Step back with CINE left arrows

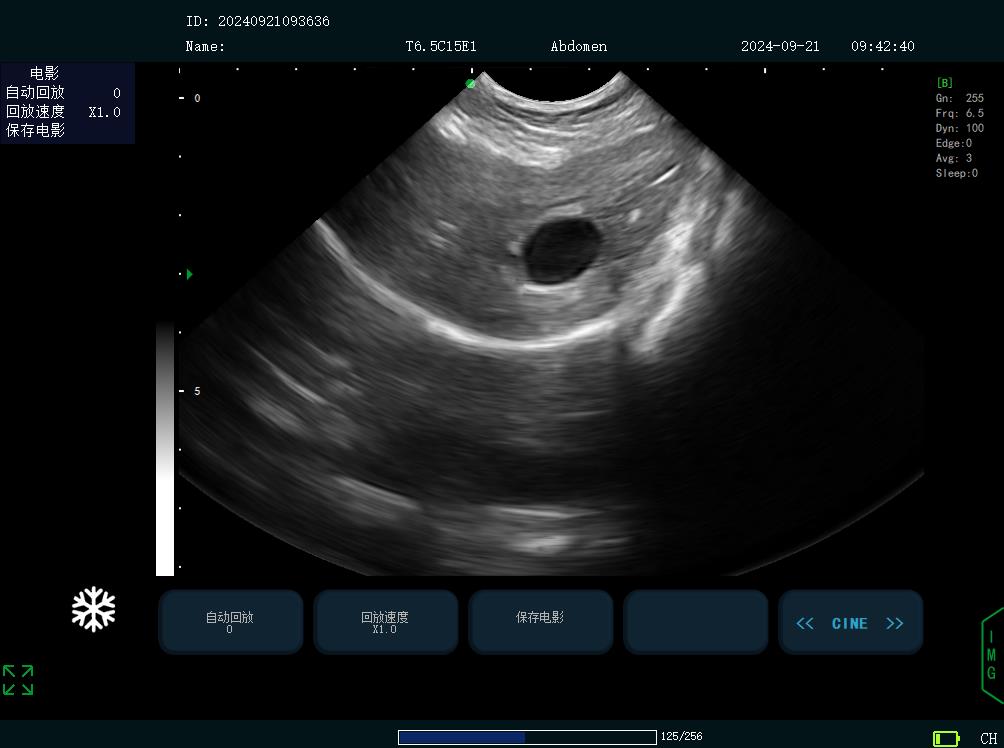[805, 623]
